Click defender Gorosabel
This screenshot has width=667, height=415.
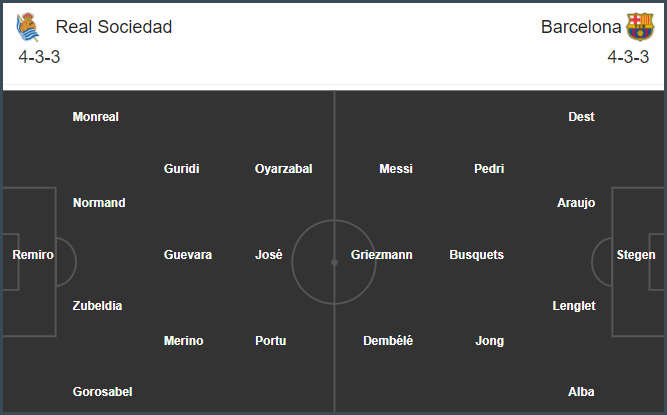[103, 392]
